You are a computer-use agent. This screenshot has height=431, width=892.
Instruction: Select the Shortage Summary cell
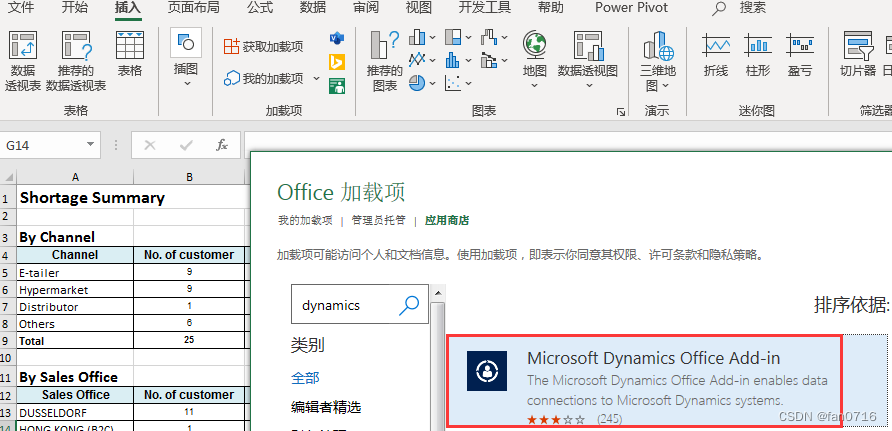(75, 197)
